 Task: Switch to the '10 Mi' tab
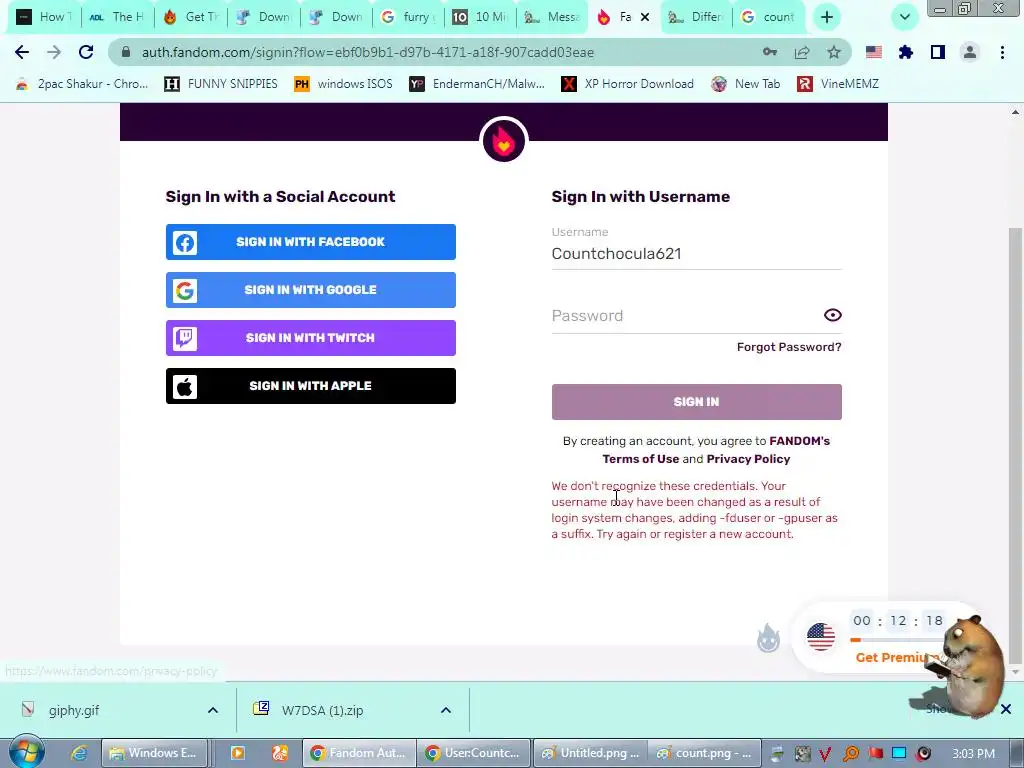pyautogui.click(x=481, y=17)
